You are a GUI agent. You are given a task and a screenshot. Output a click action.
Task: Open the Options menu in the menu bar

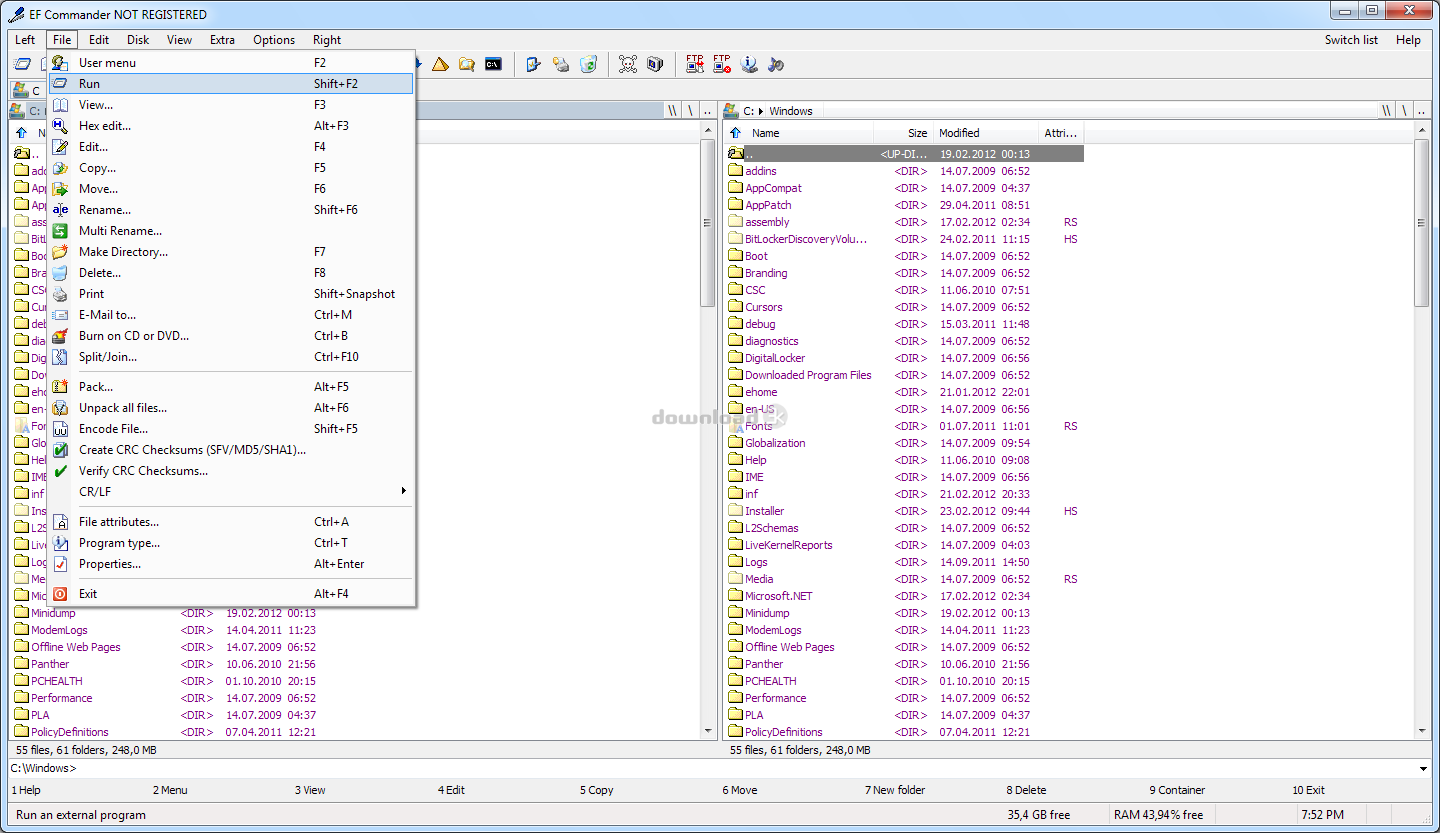coord(274,40)
